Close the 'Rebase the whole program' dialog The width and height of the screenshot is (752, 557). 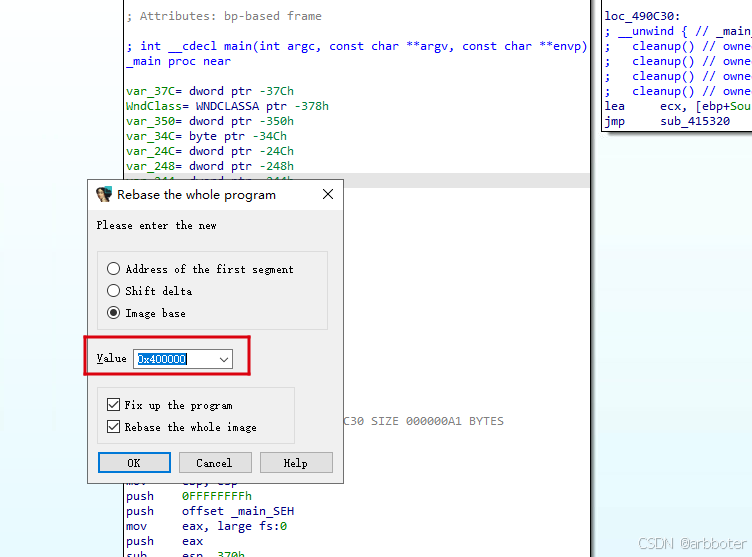coord(328,194)
